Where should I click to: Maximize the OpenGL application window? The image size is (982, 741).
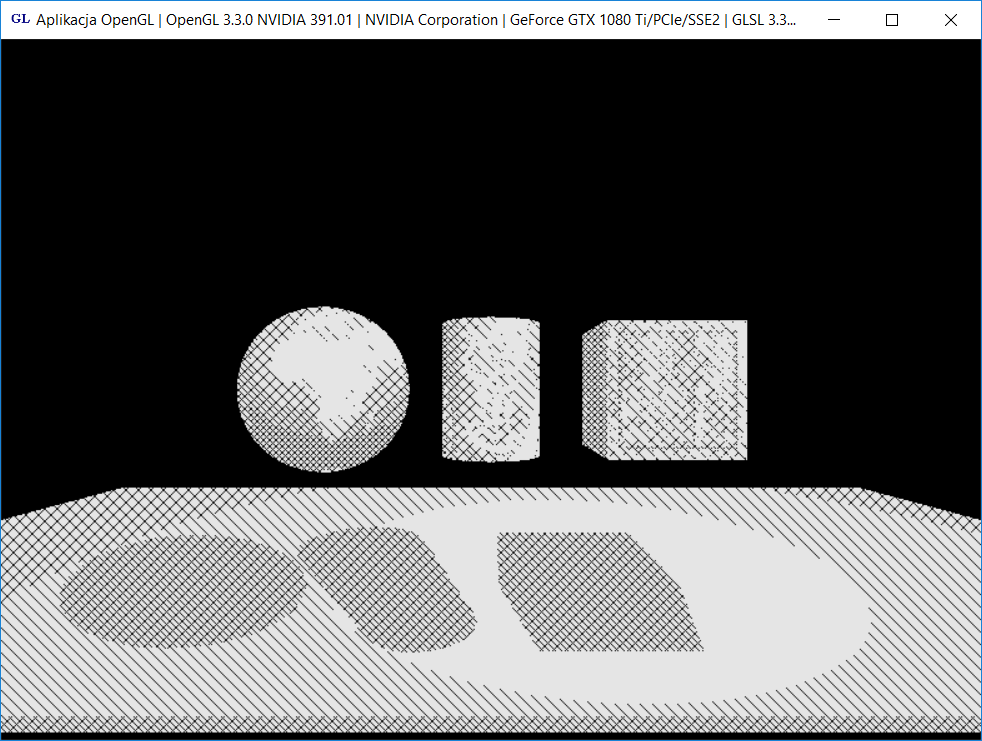point(892,20)
